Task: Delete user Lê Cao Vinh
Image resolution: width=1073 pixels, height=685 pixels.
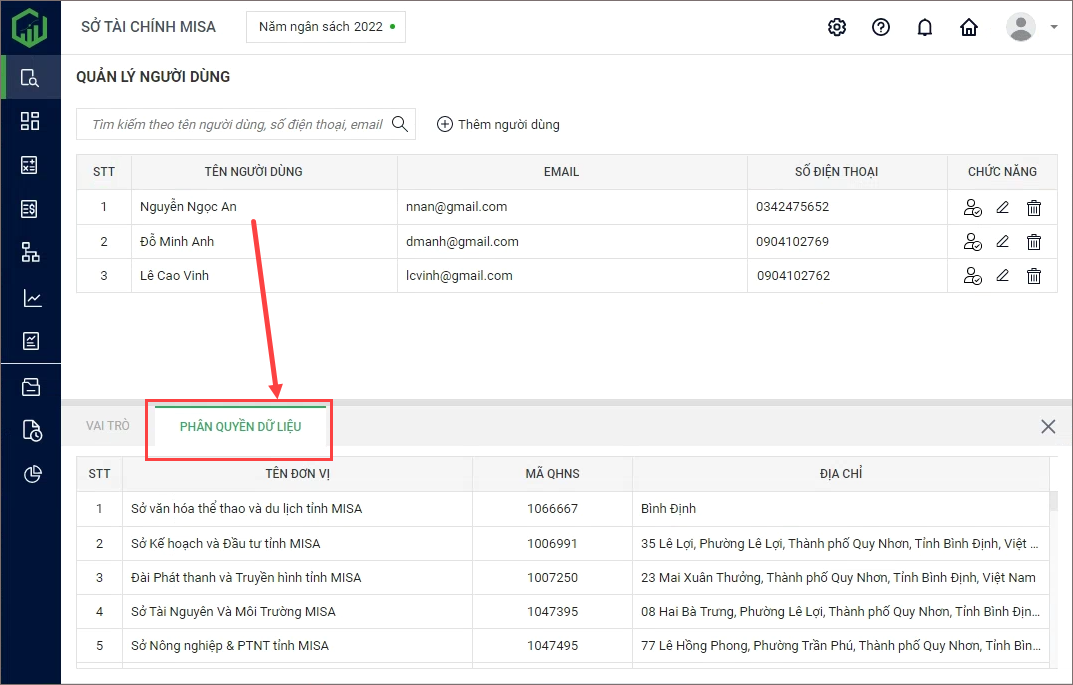Action: (1034, 276)
